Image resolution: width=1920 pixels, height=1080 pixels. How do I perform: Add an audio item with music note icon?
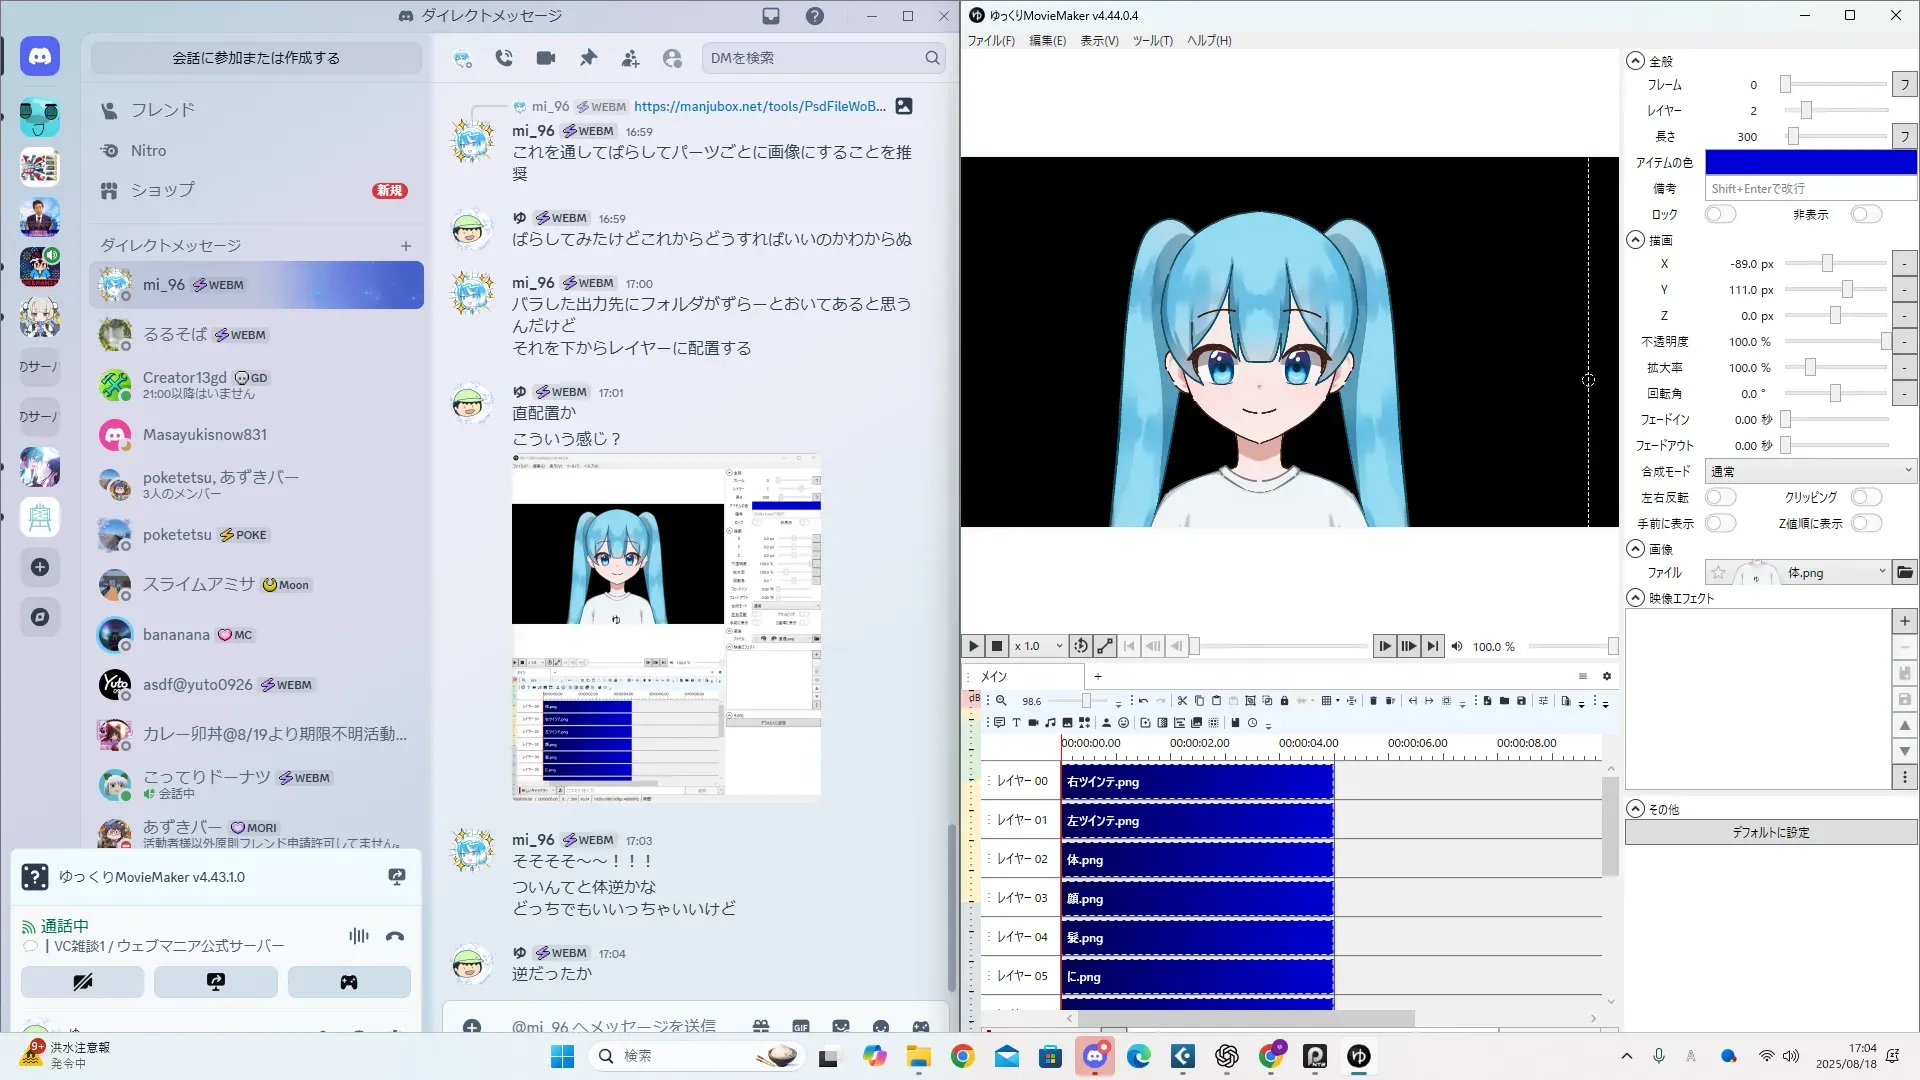1050,723
